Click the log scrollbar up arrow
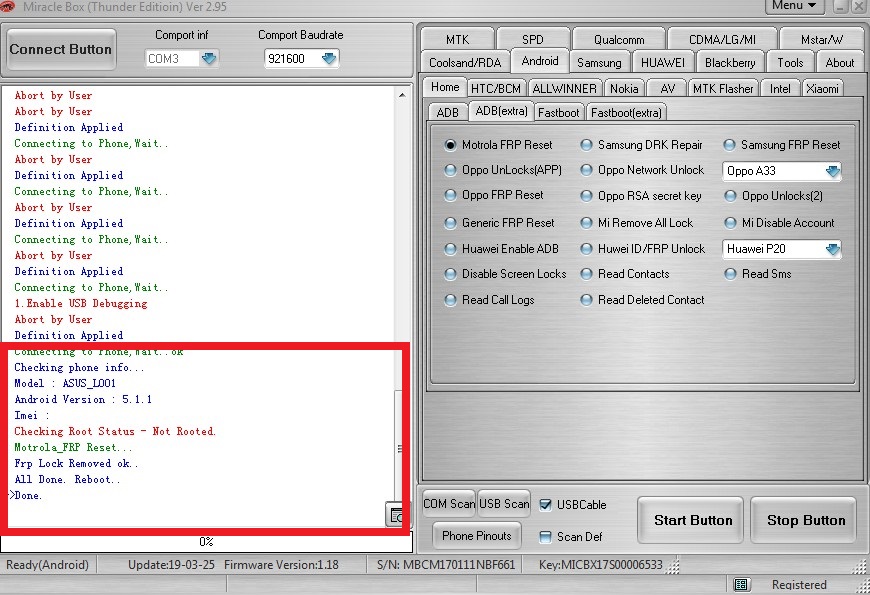 (x=402, y=95)
